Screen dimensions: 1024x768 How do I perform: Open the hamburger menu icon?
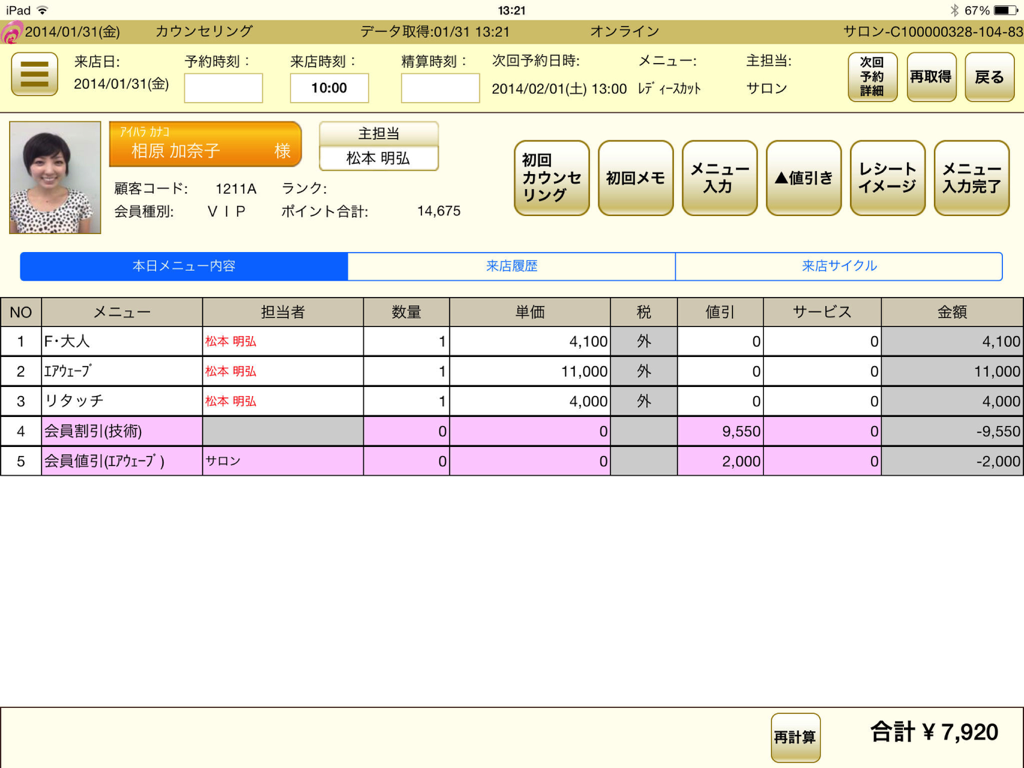coord(34,75)
